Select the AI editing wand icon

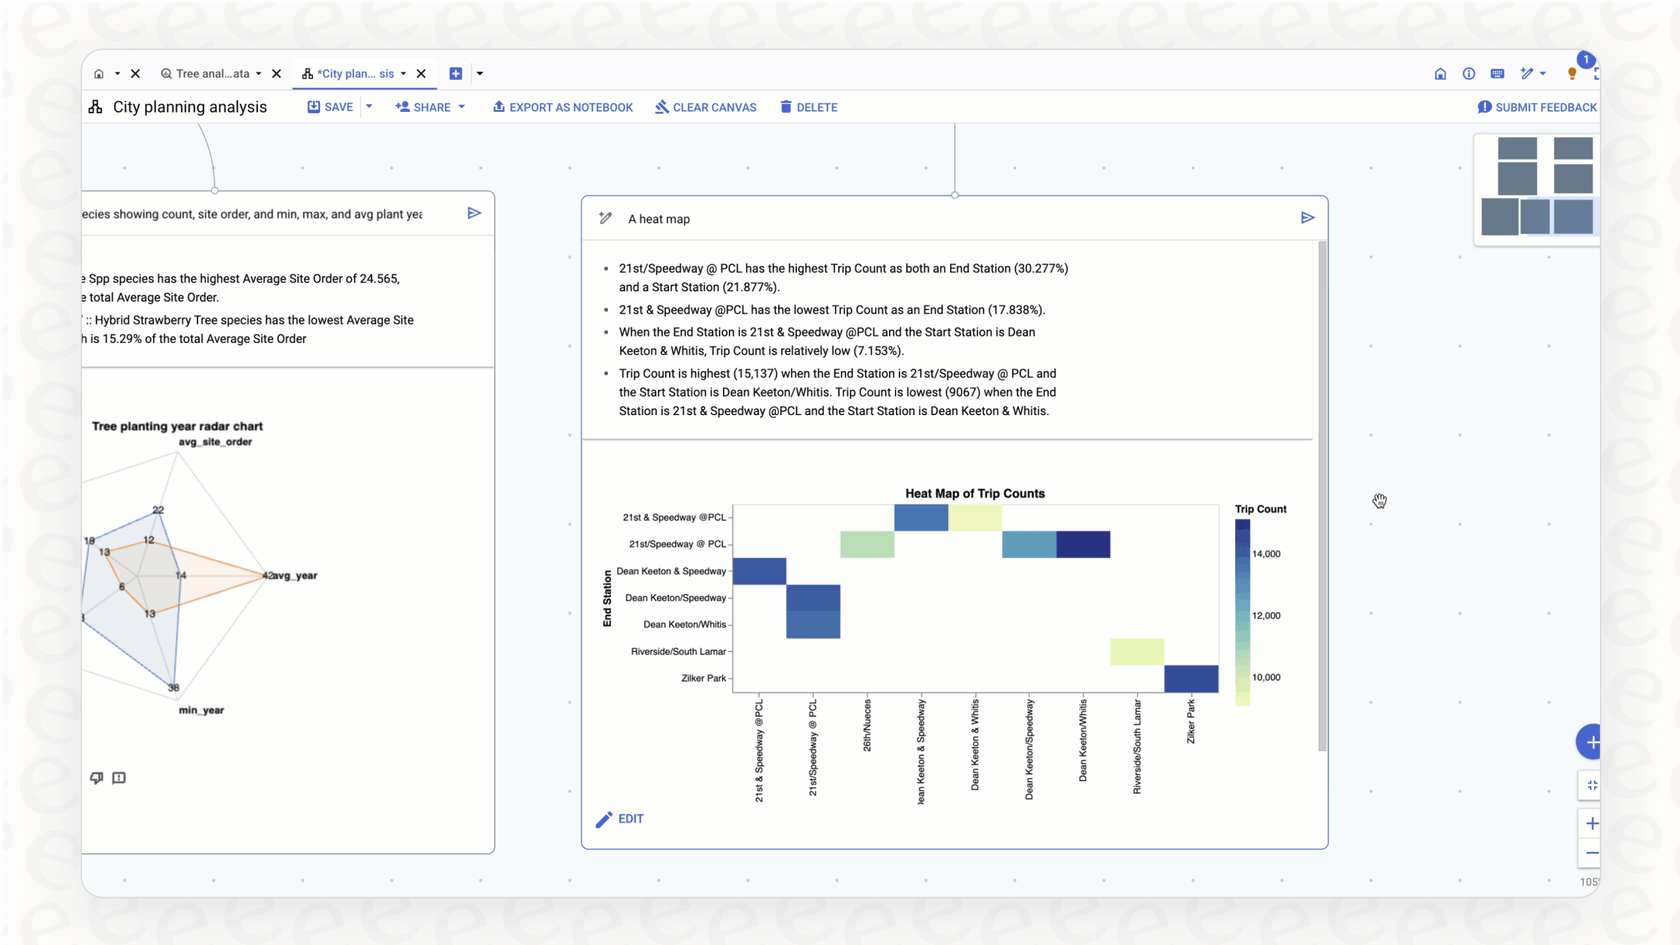pos(1527,73)
